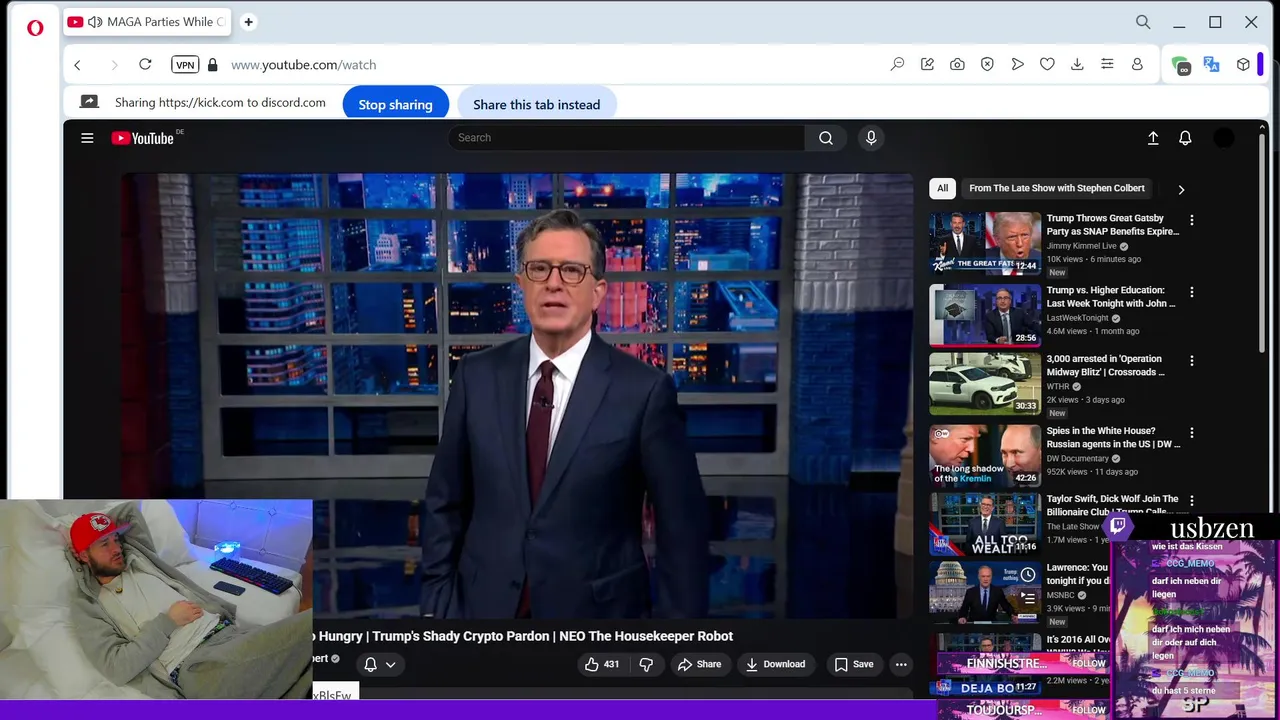
Task: Open the Opera main menu logo
Action: [x=35, y=28]
